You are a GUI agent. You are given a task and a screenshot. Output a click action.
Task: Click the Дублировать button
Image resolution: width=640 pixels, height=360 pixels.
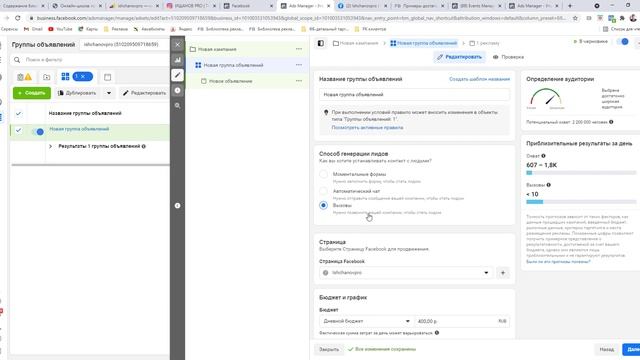[x=77, y=93]
